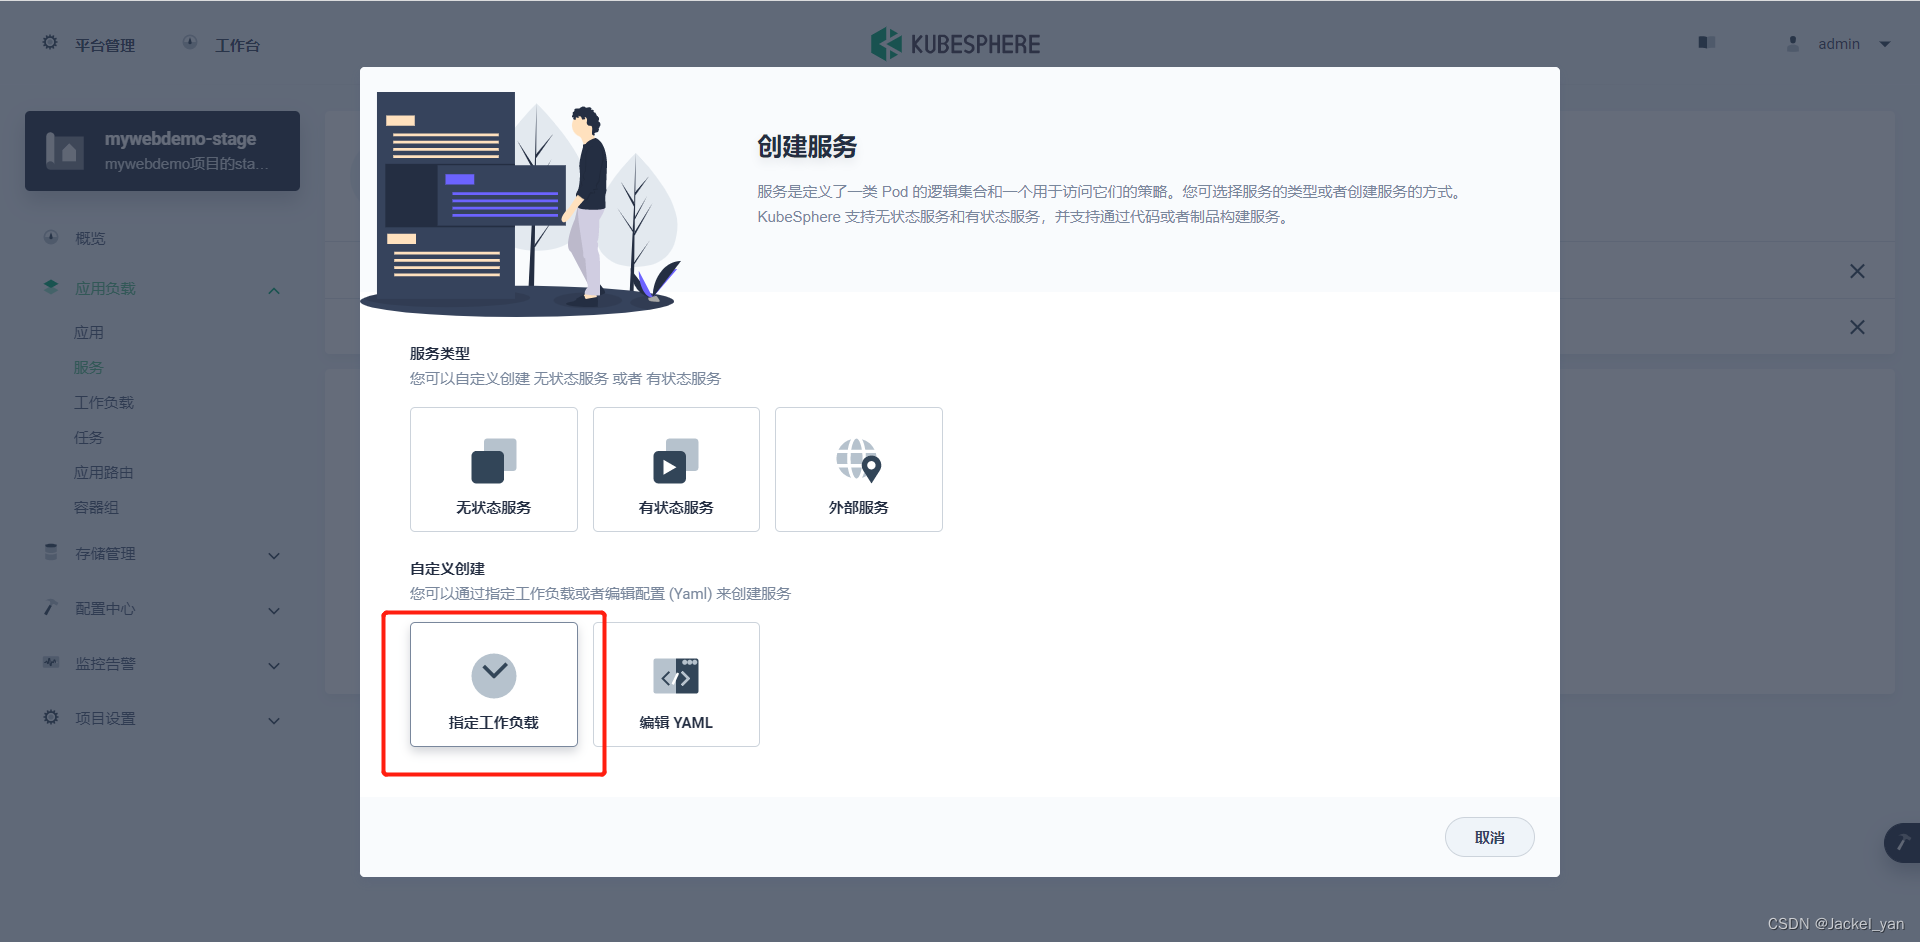This screenshot has height=942, width=1920.
Task: Switch to the 工作台 workspace view
Action: click(237, 44)
